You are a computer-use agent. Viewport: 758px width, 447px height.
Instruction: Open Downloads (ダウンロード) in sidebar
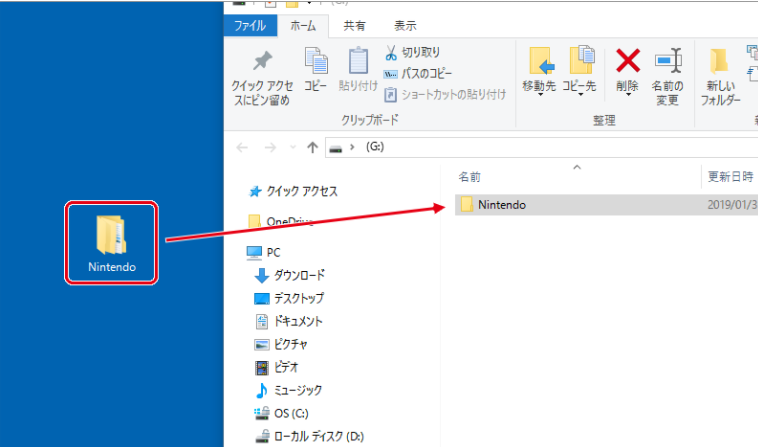[290, 275]
